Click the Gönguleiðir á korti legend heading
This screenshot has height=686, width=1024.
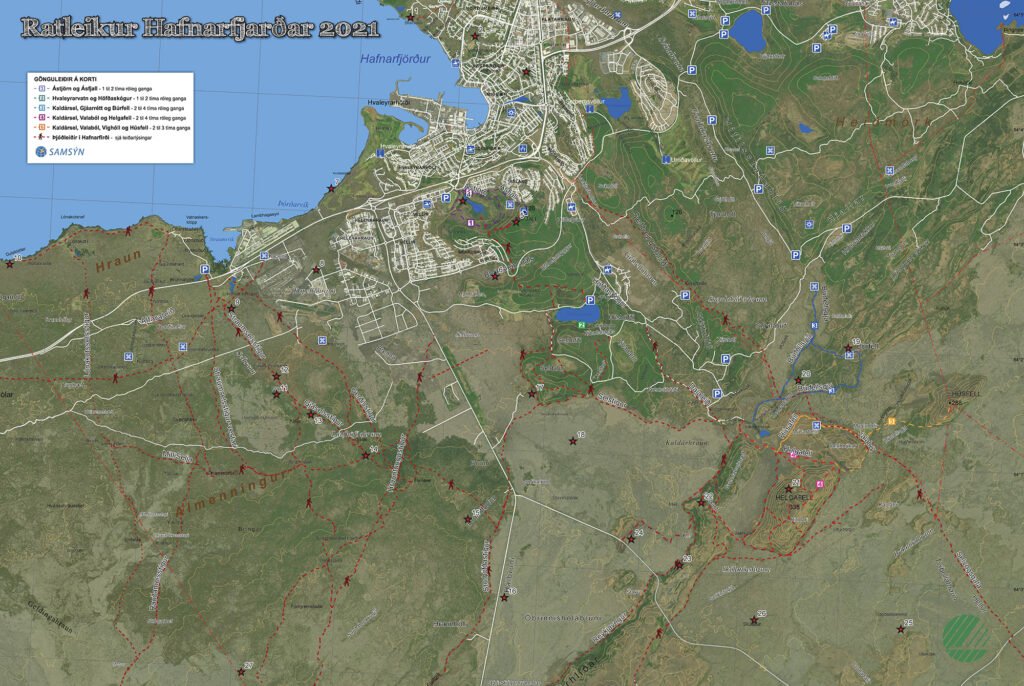pos(65,78)
